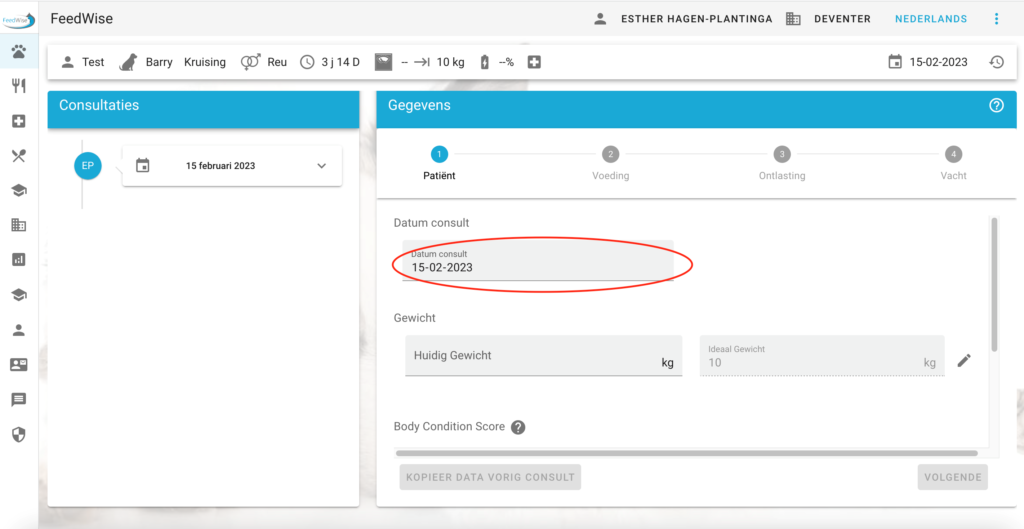Click the Datum consult date field
The height and width of the screenshot is (529, 1024).
point(538,261)
